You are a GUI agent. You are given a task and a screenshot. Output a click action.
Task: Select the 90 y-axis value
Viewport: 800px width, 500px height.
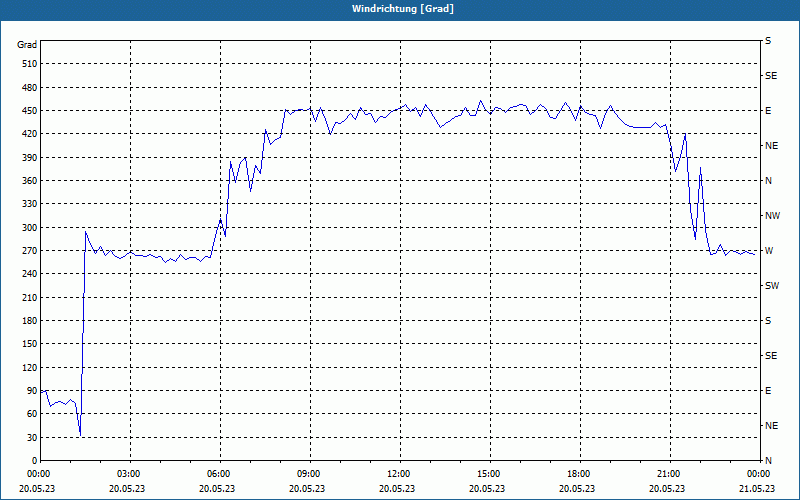[32, 391]
